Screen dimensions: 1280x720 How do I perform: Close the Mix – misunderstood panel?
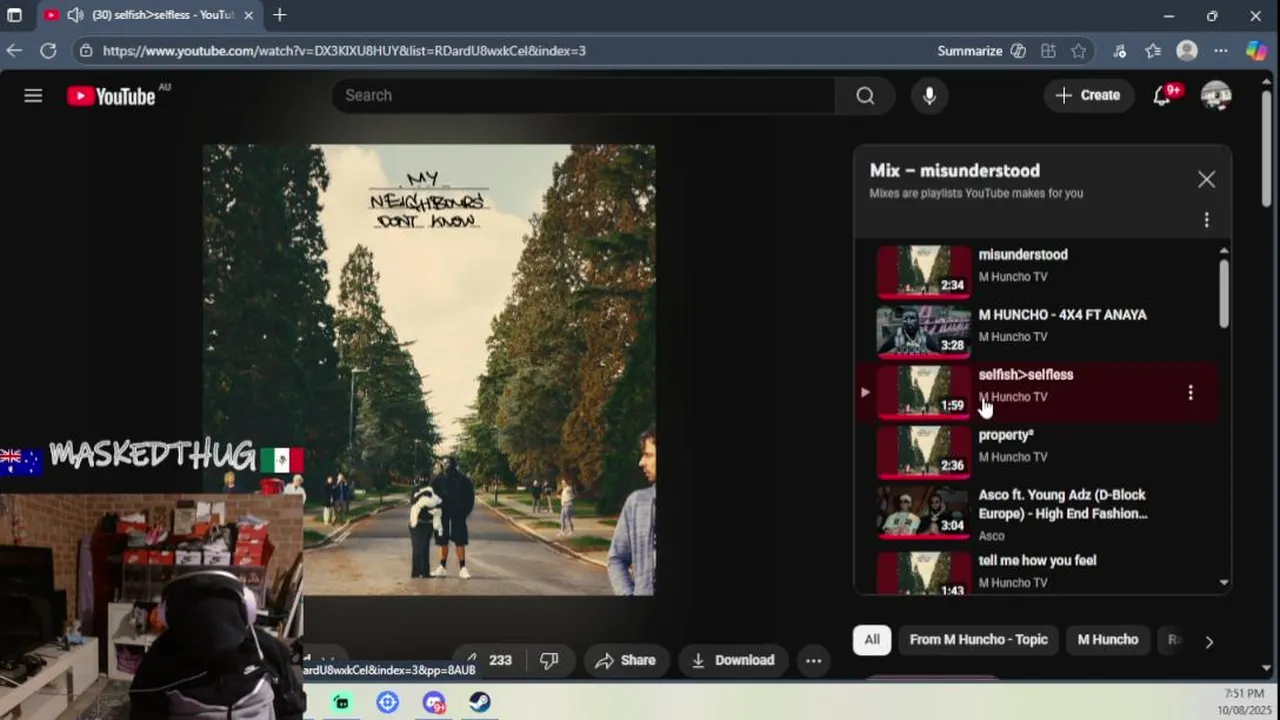(x=1206, y=179)
